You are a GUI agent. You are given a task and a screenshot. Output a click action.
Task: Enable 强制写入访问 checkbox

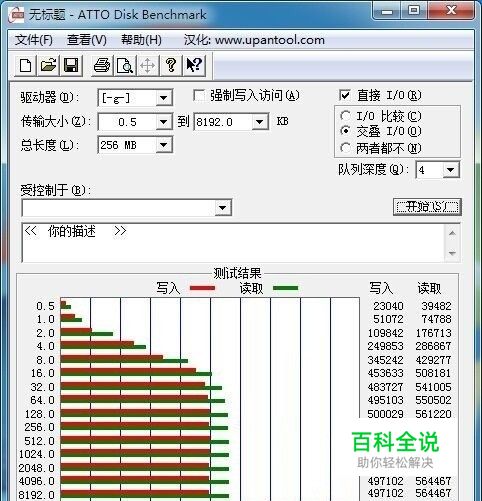199,96
